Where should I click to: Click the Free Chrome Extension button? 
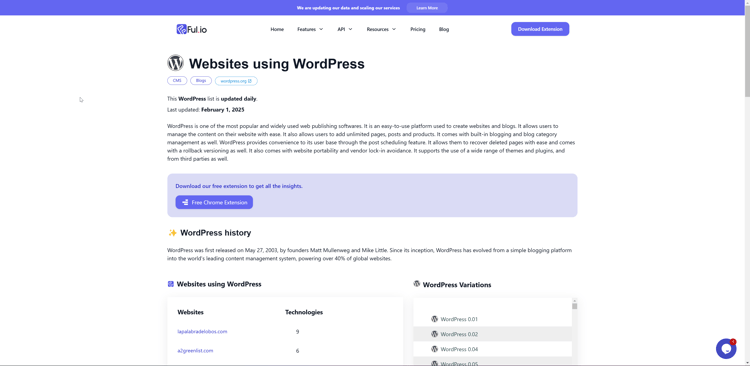[214, 202]
